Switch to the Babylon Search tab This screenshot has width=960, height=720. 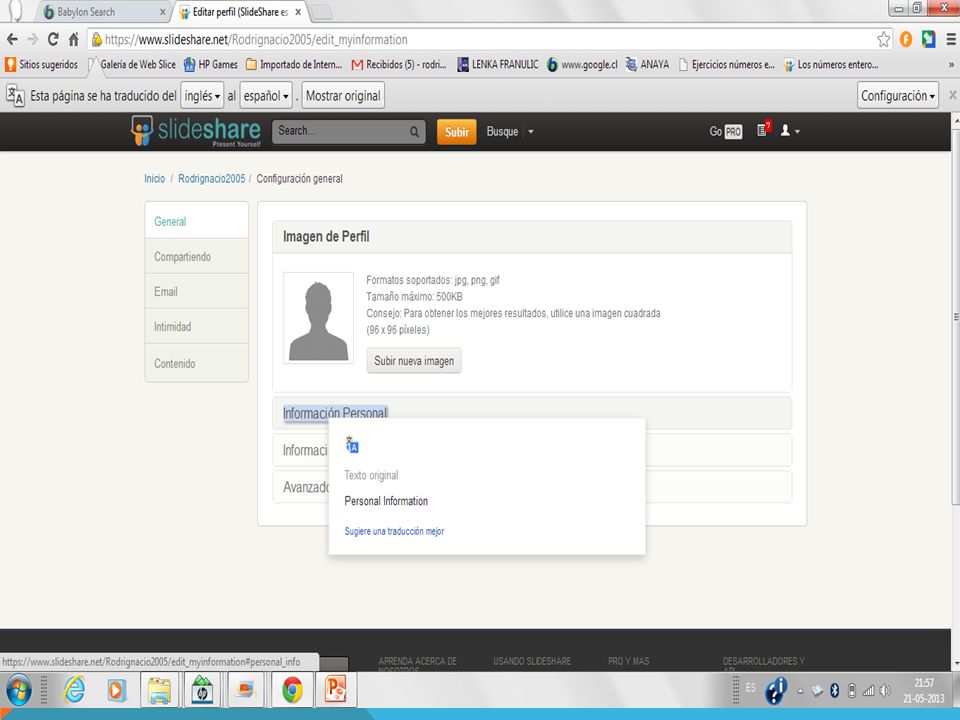(105, 12)
